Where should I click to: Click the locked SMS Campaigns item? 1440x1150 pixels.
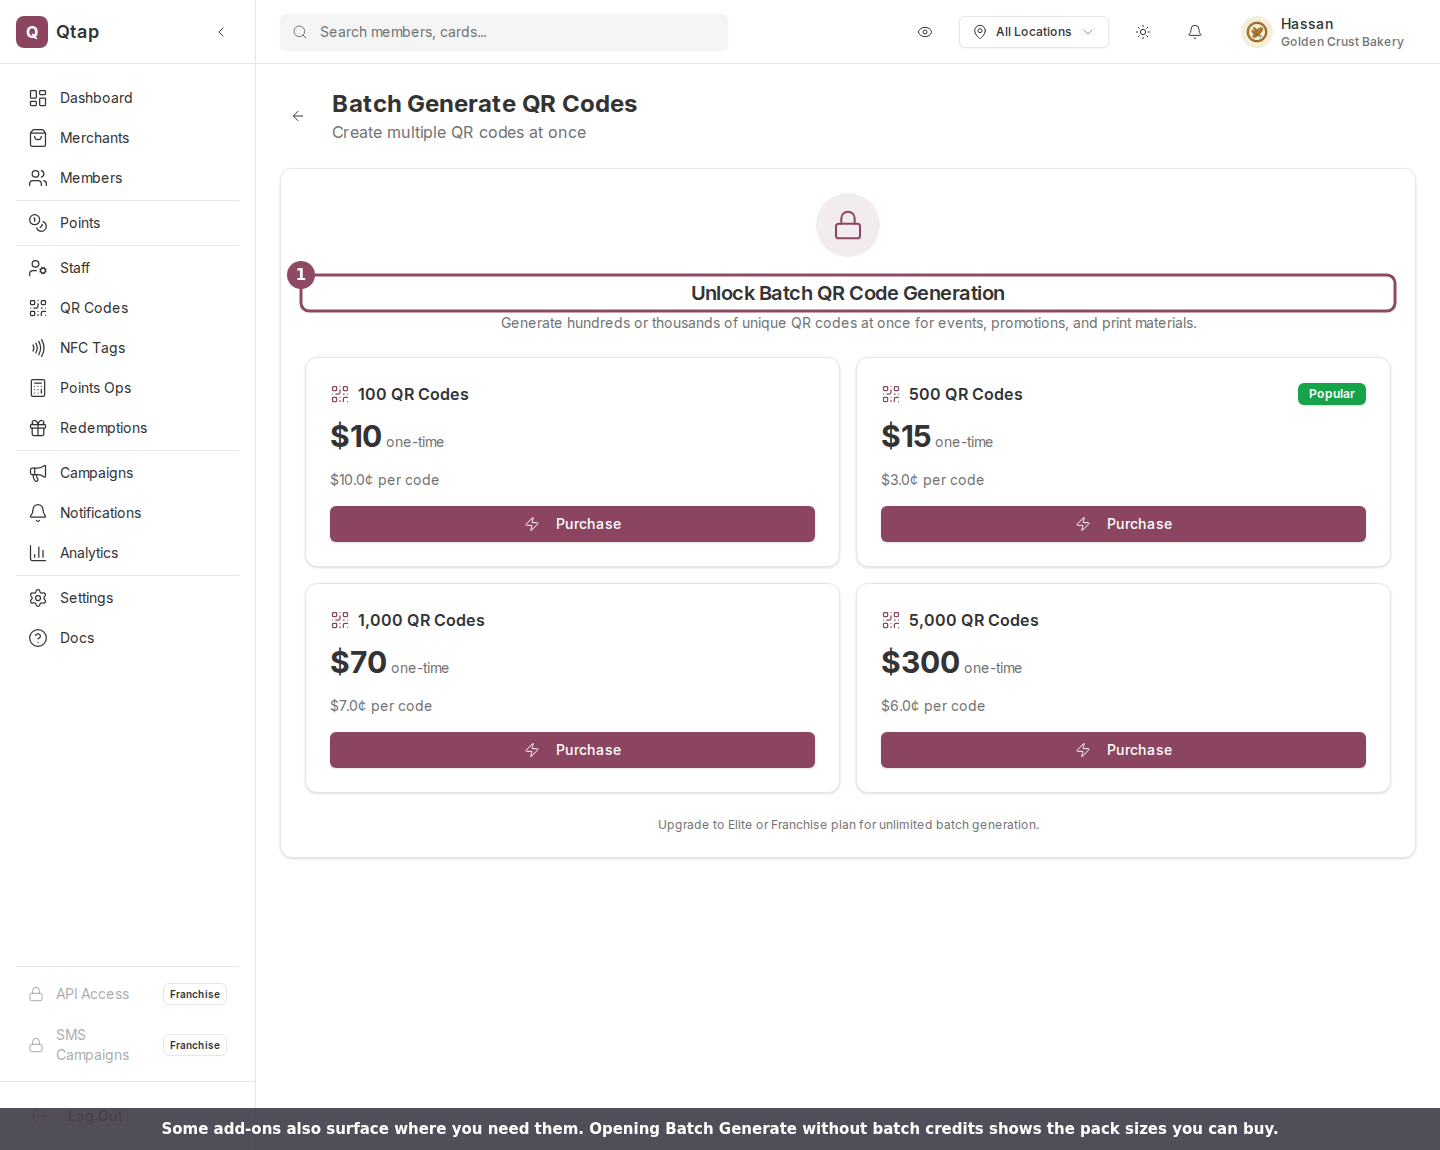click(x=127, y=1045)
